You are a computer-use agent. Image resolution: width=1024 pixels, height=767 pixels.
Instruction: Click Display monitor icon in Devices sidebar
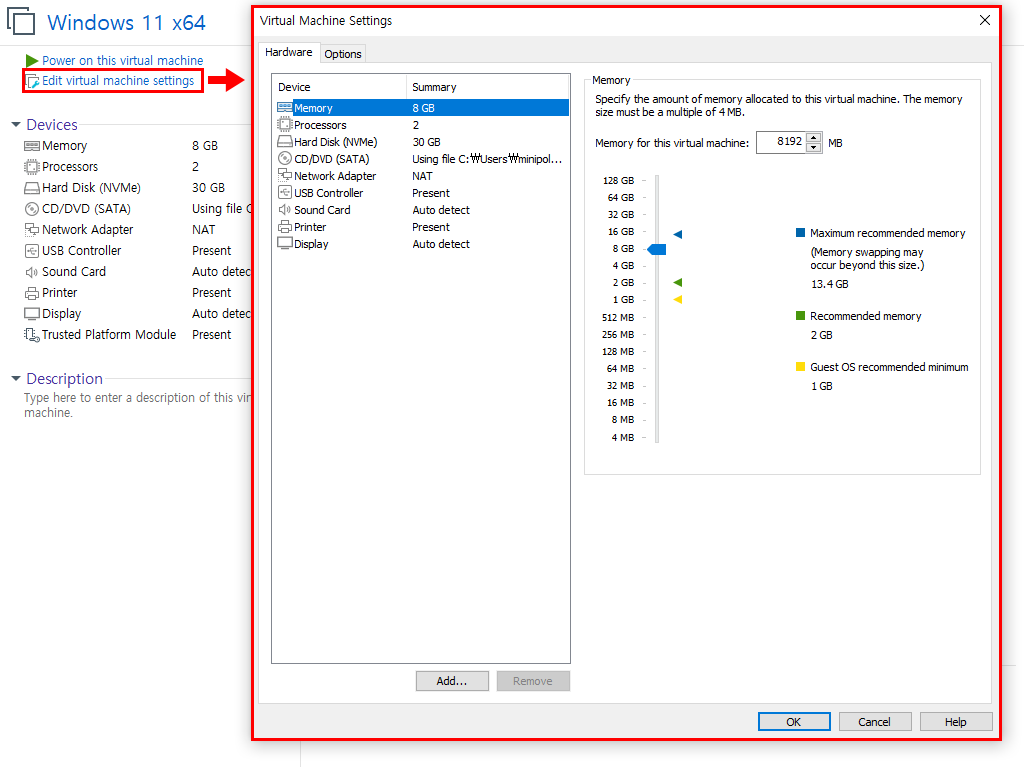[31, 314]
